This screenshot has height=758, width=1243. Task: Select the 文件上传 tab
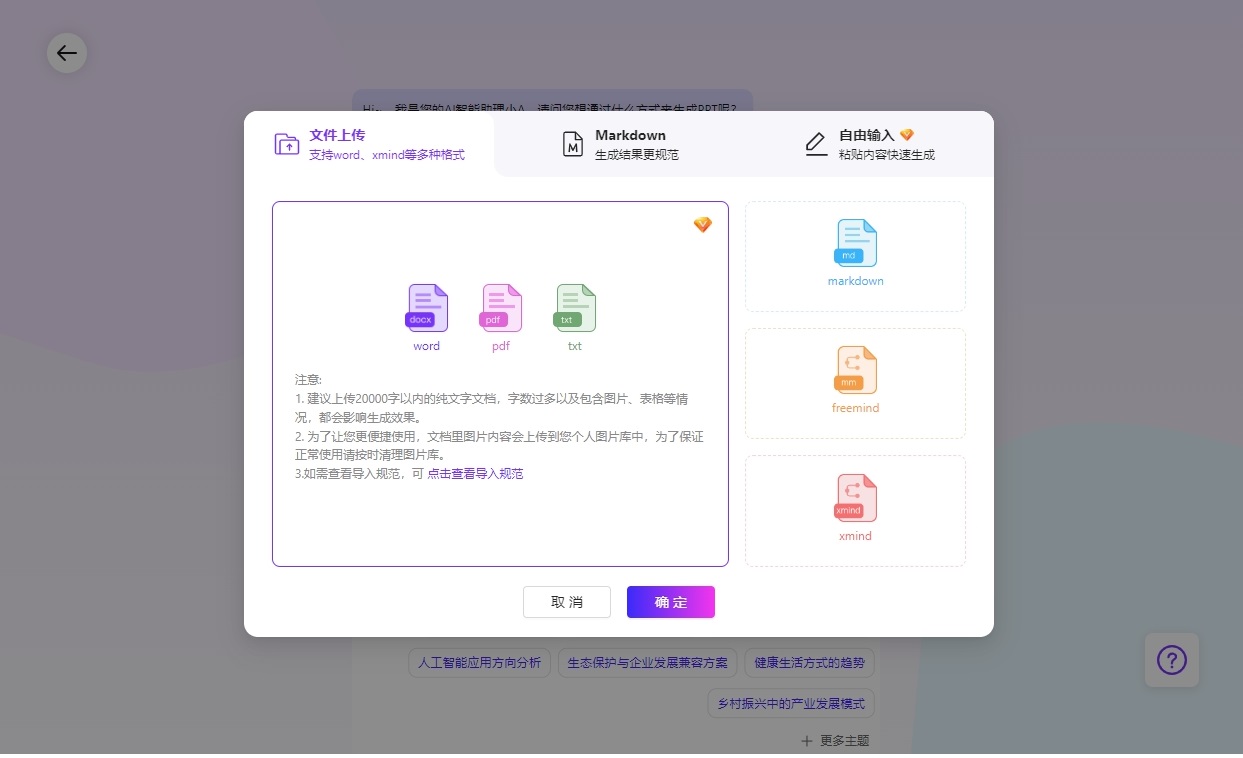pyautogui.click(x=370, y=144)
